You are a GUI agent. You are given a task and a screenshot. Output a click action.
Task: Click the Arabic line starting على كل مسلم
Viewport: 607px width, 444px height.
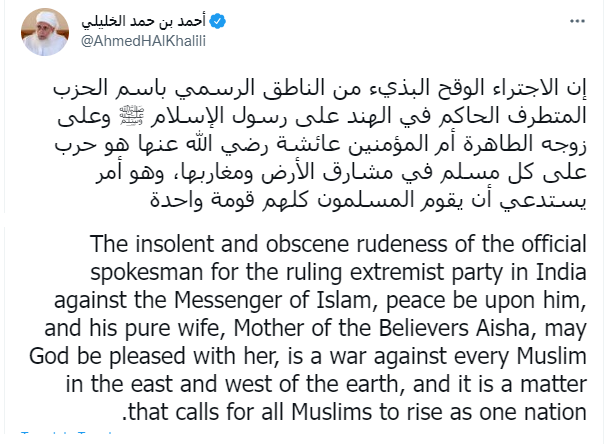point(341,173)
